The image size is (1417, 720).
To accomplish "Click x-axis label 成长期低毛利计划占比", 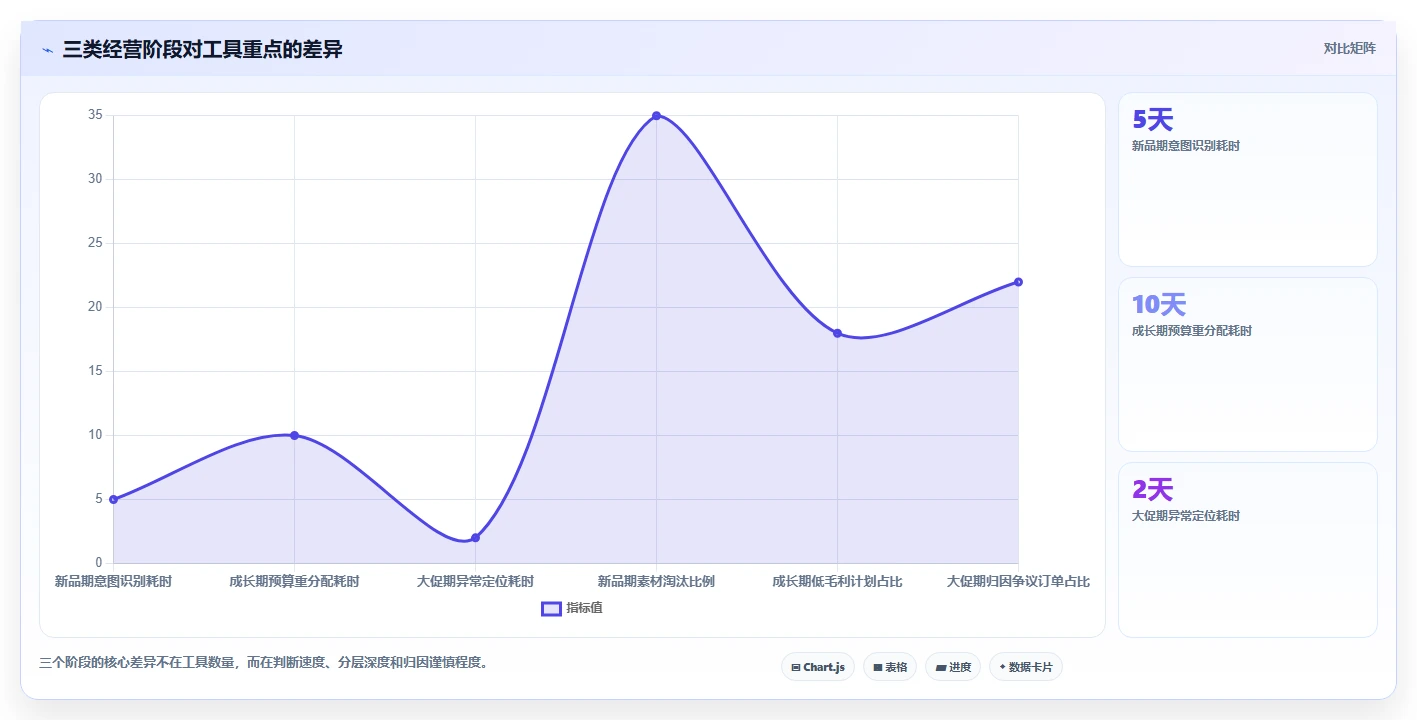I will (x=837, y=581).
